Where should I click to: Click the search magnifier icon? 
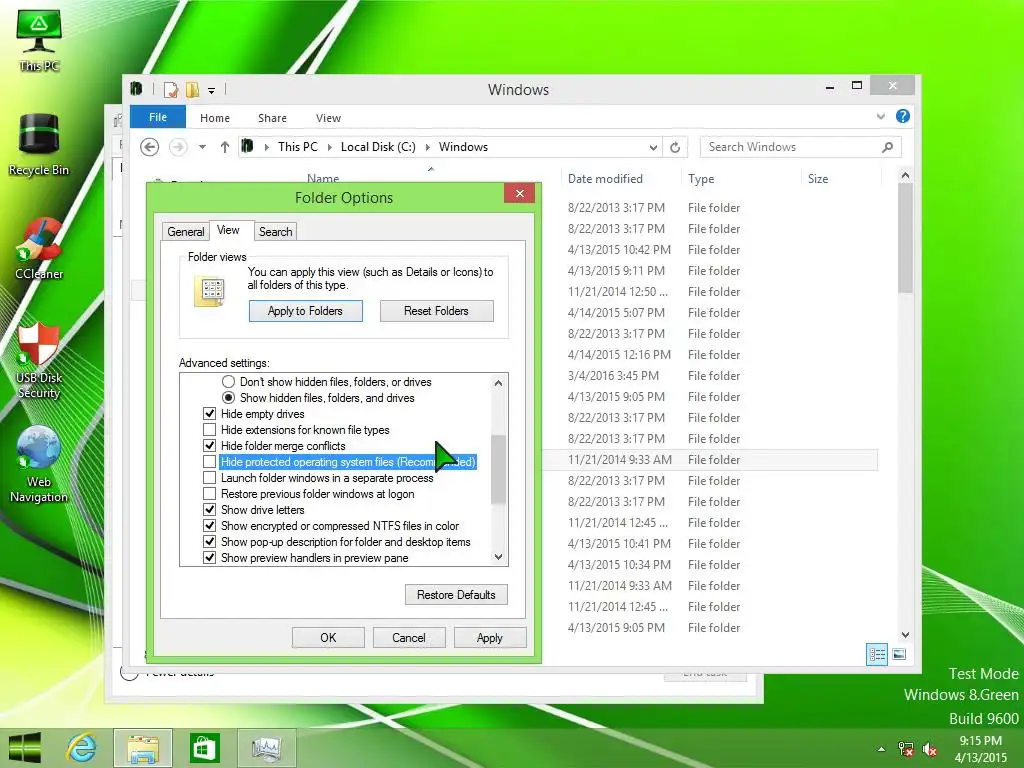[x=888, y=147]
